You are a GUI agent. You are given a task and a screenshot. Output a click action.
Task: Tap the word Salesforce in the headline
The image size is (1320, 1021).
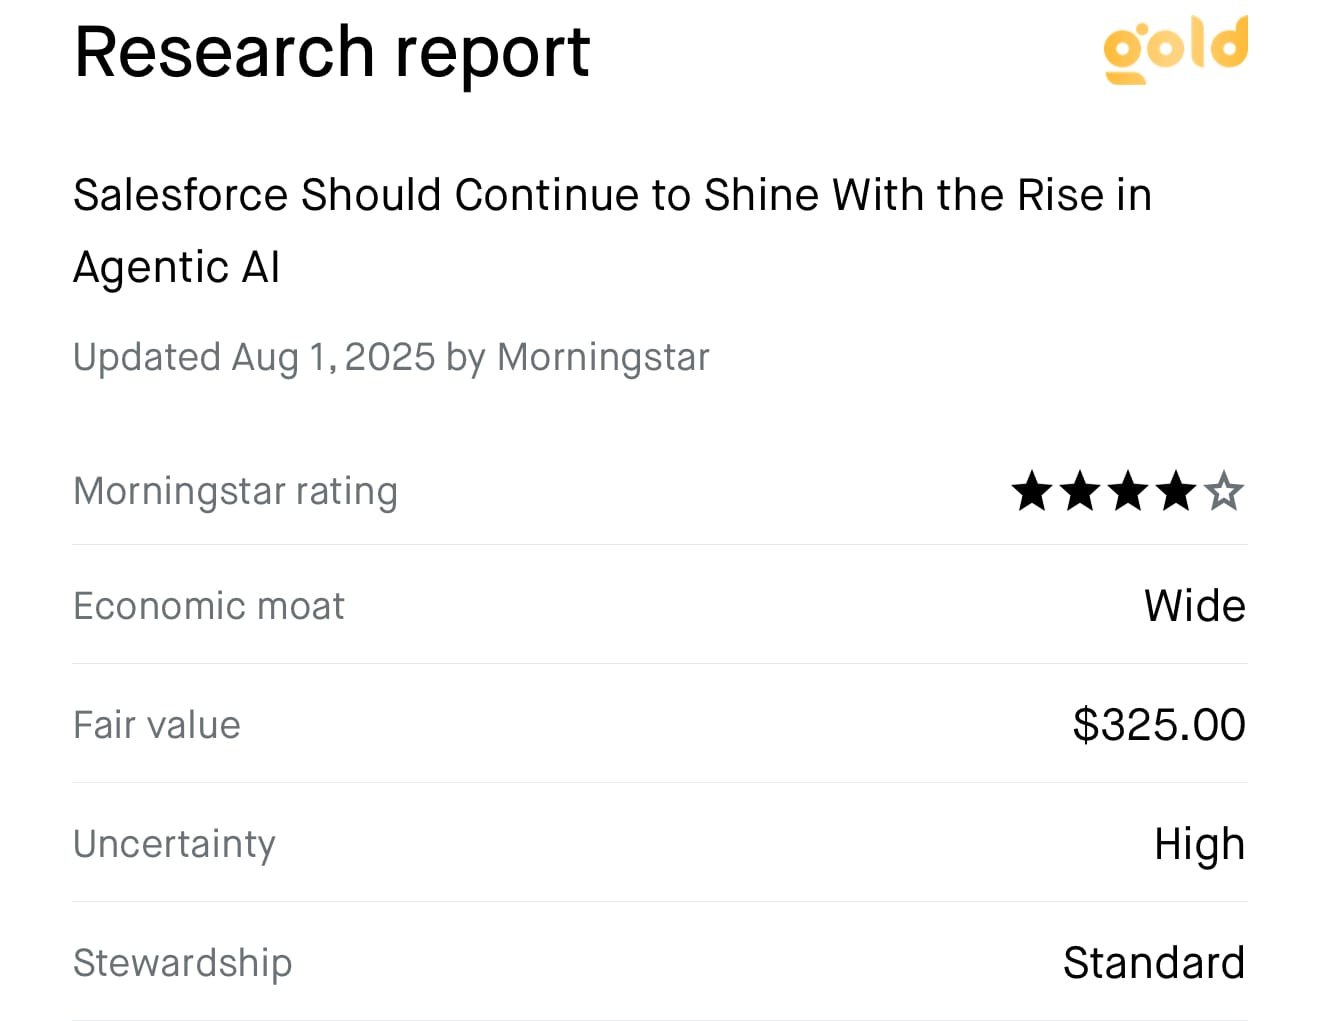(x=181, y=195)
